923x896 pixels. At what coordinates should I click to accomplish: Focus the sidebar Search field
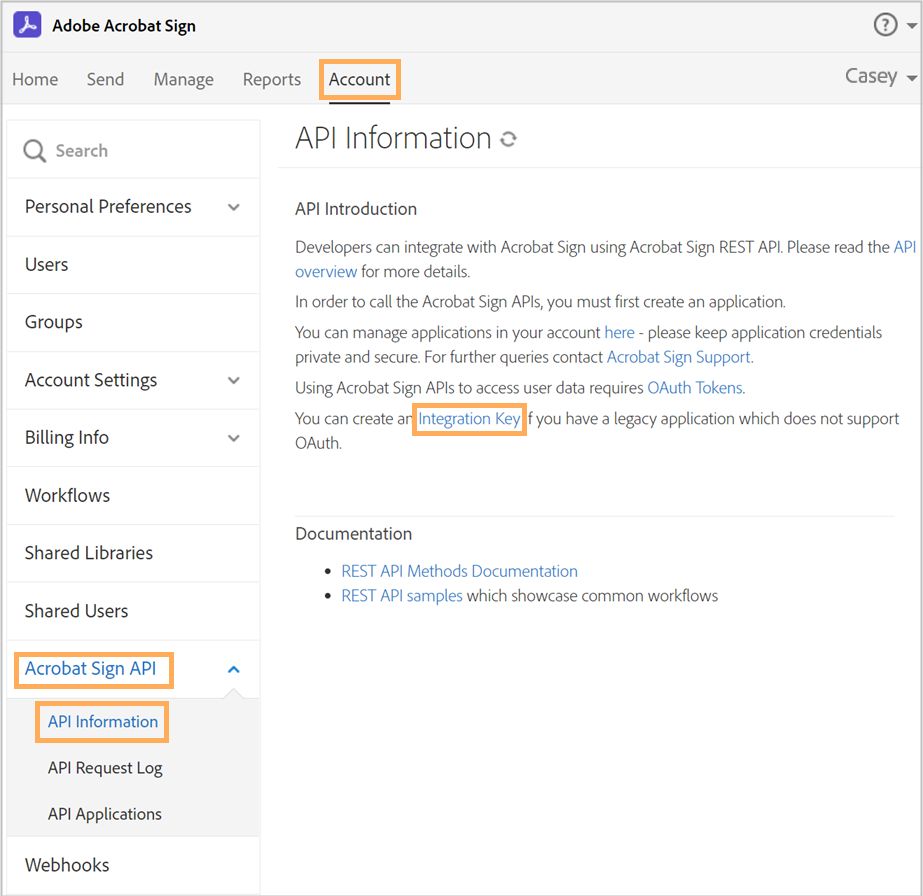coord(133,151)
